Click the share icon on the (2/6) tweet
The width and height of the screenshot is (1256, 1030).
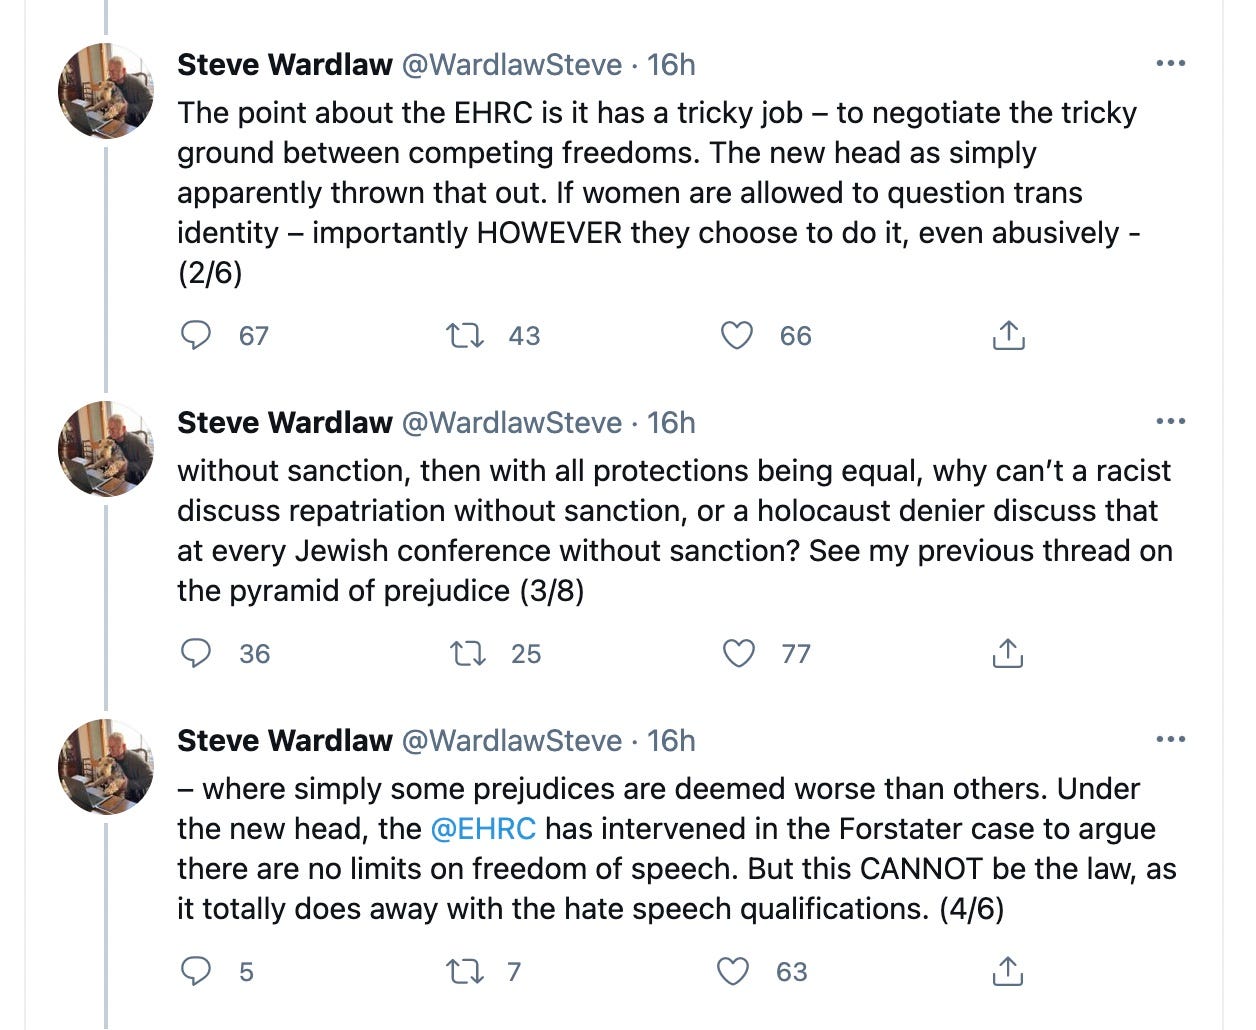[1008, 336]
